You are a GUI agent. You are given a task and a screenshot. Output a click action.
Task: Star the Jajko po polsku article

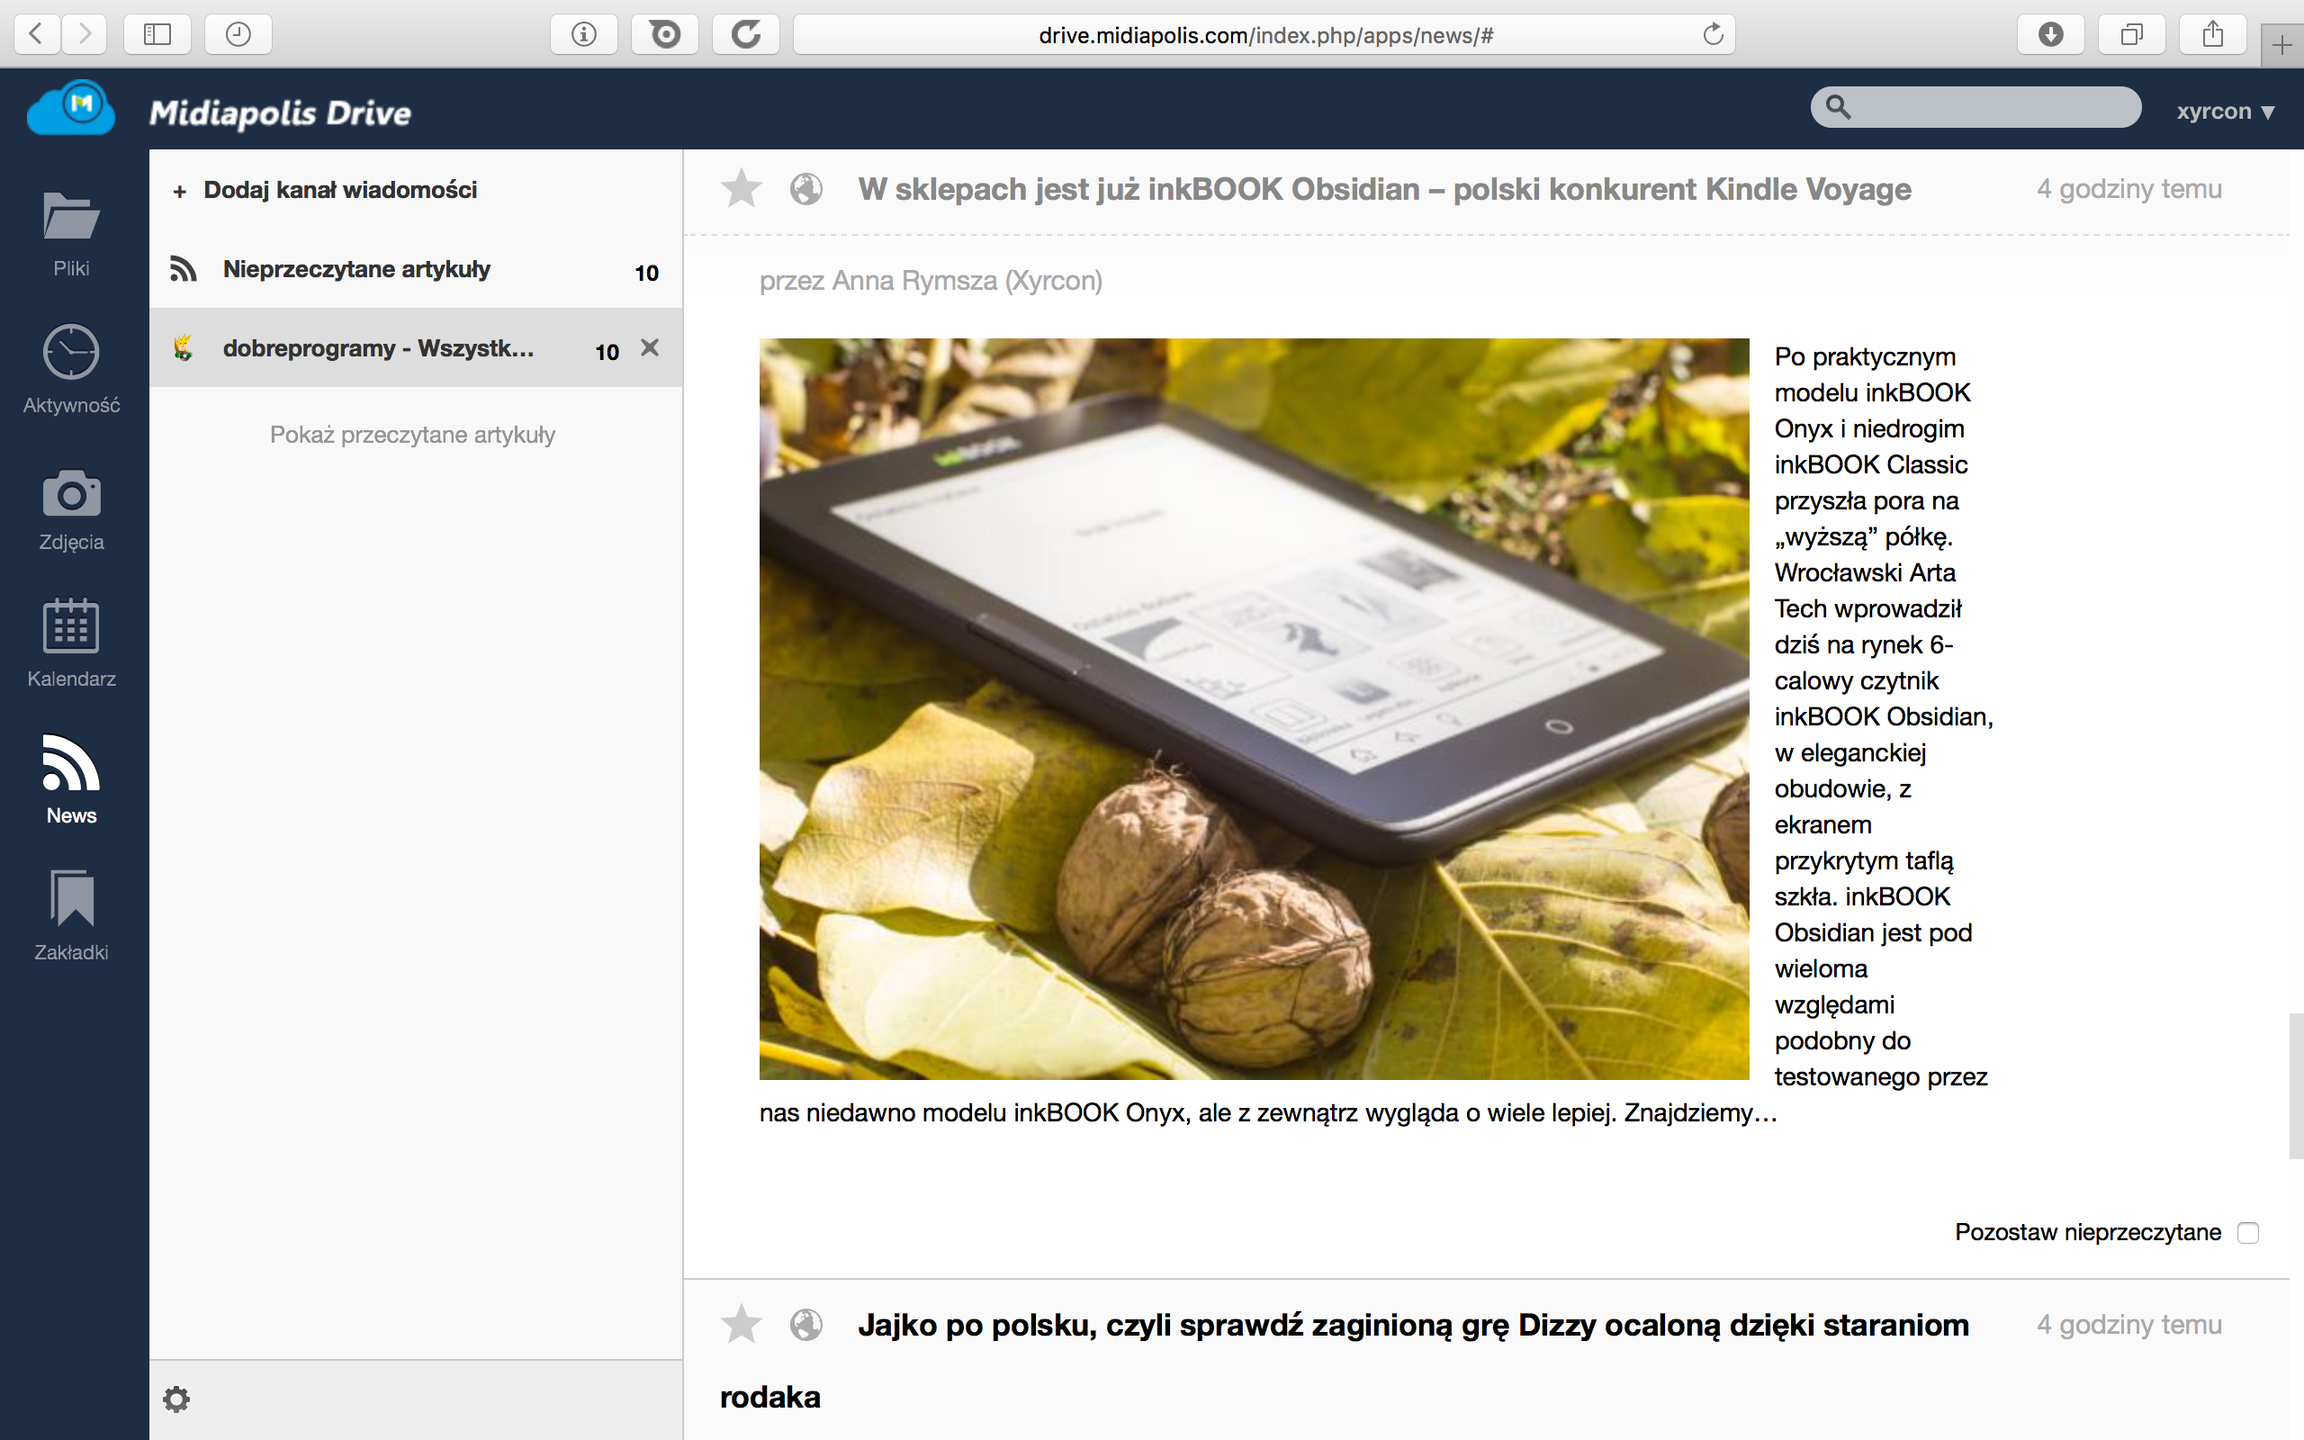(741, 1323)
